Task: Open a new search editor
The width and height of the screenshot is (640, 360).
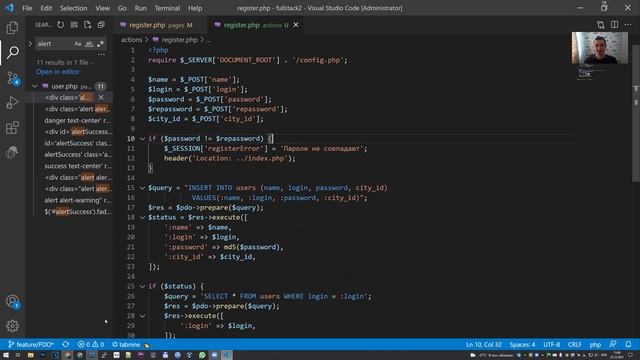Action: pyautogui.click(x=87, y=25)
